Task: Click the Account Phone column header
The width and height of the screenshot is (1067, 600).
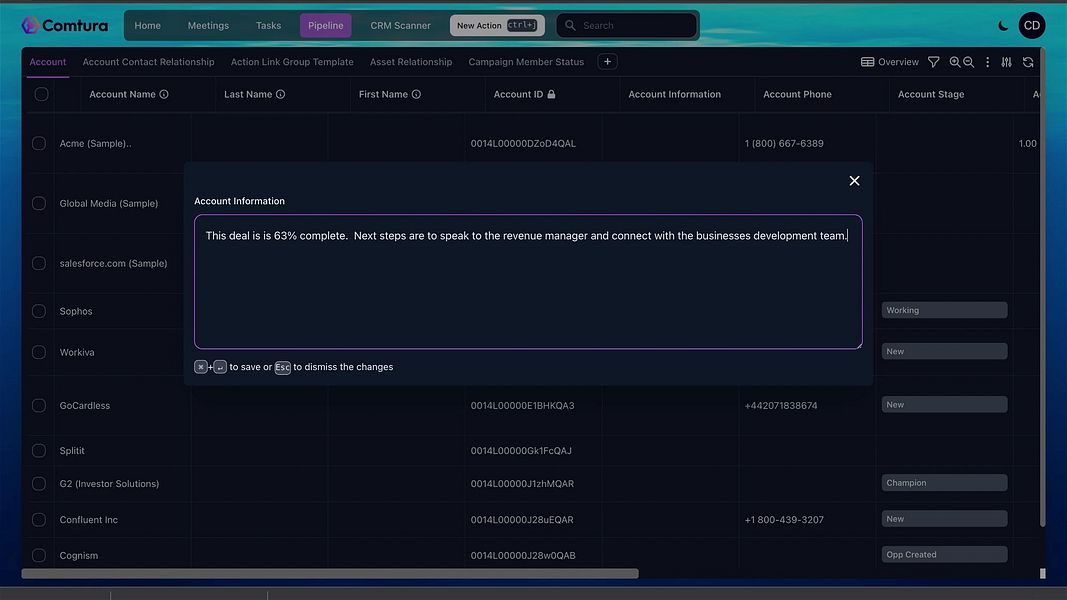Action: coord(798,95)
